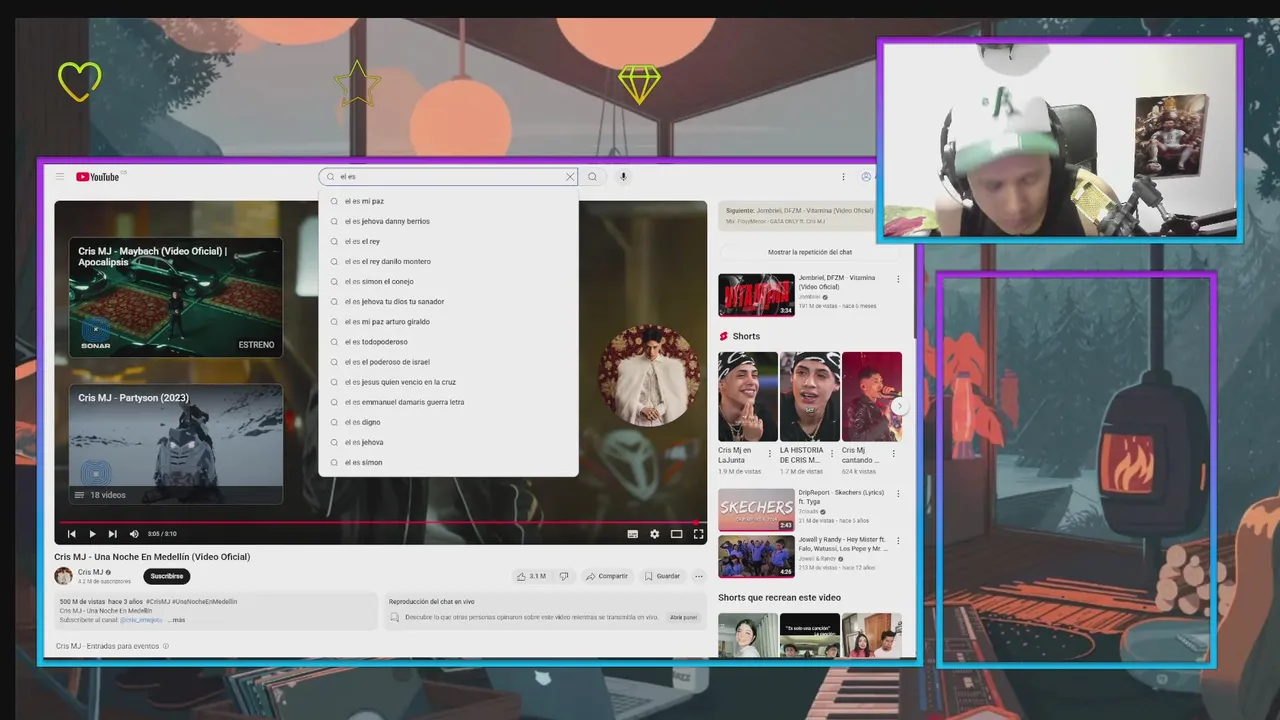Viewport: 1280px width, 720px height.
Task: Open 'LA HISTORIA DE CRIS M...' short
Action: [x=809, y=396]
